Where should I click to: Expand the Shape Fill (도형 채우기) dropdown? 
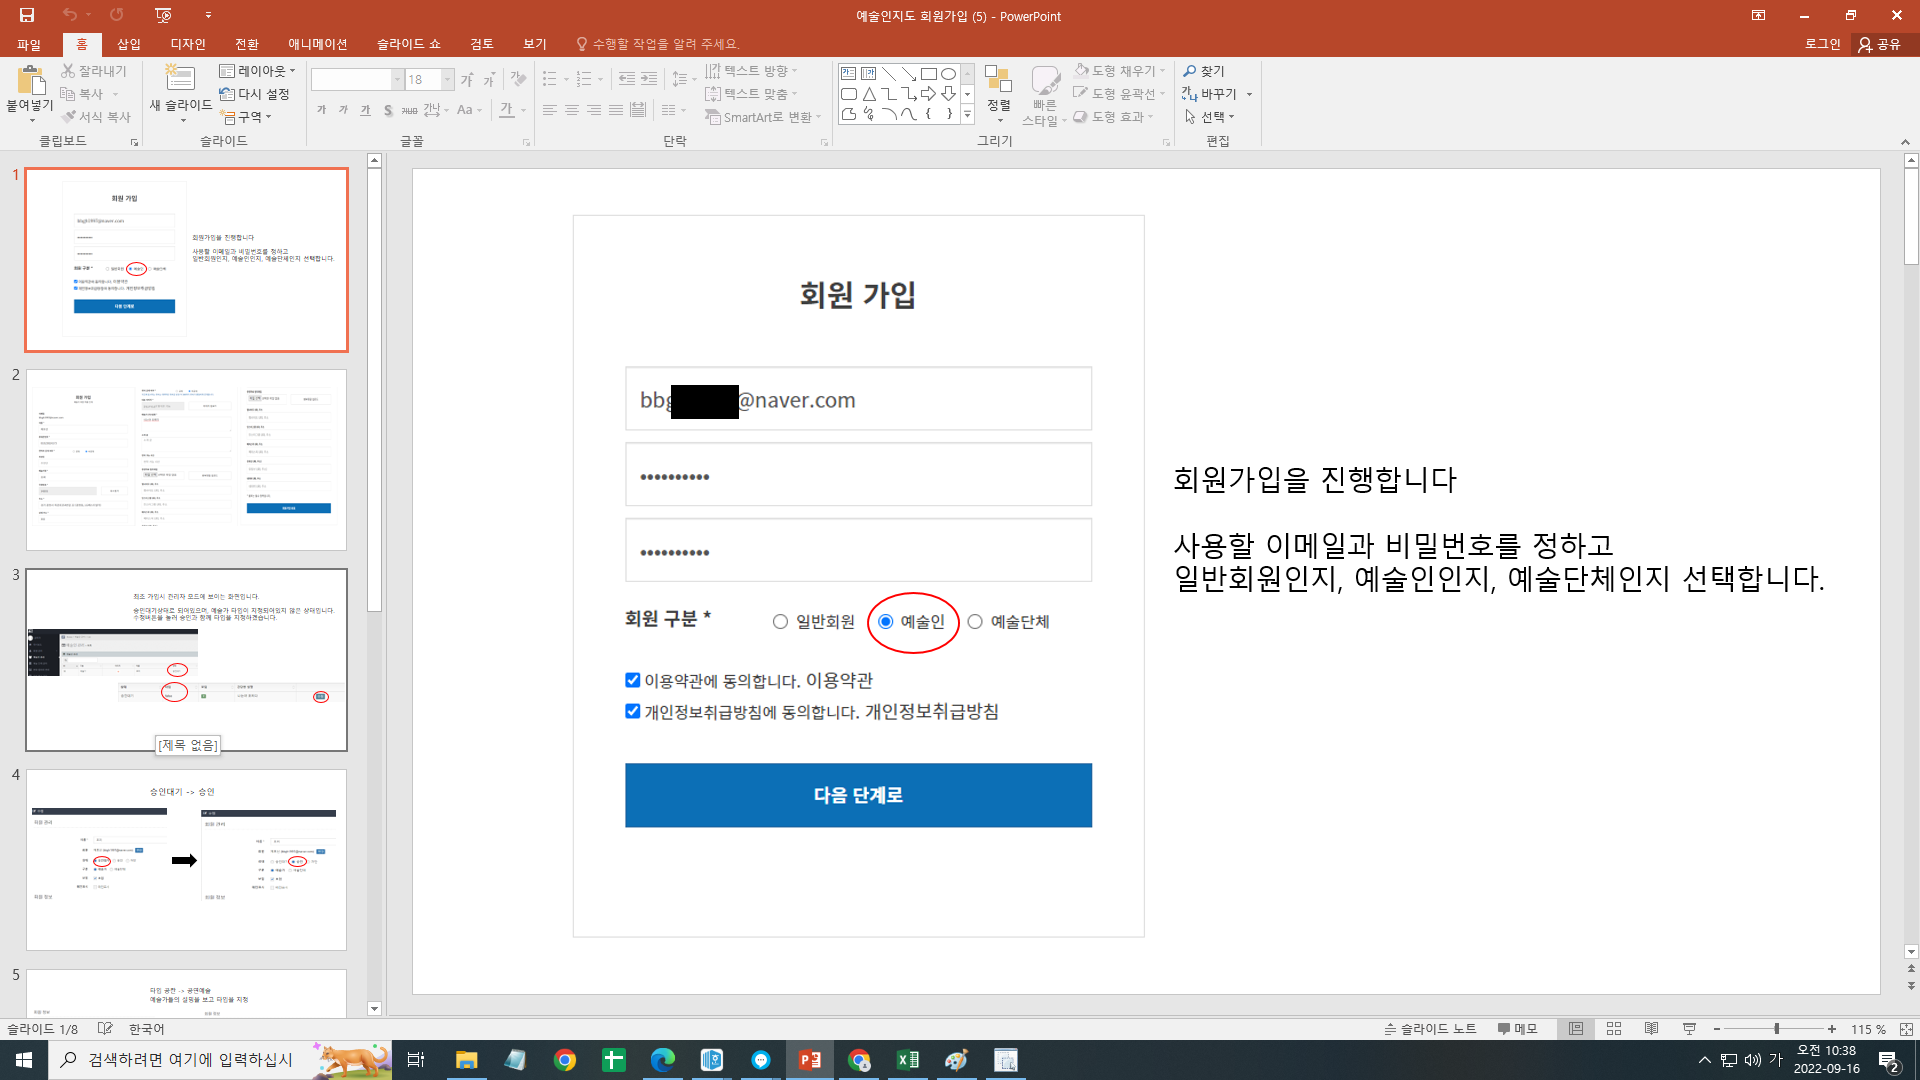(1162, 71)
